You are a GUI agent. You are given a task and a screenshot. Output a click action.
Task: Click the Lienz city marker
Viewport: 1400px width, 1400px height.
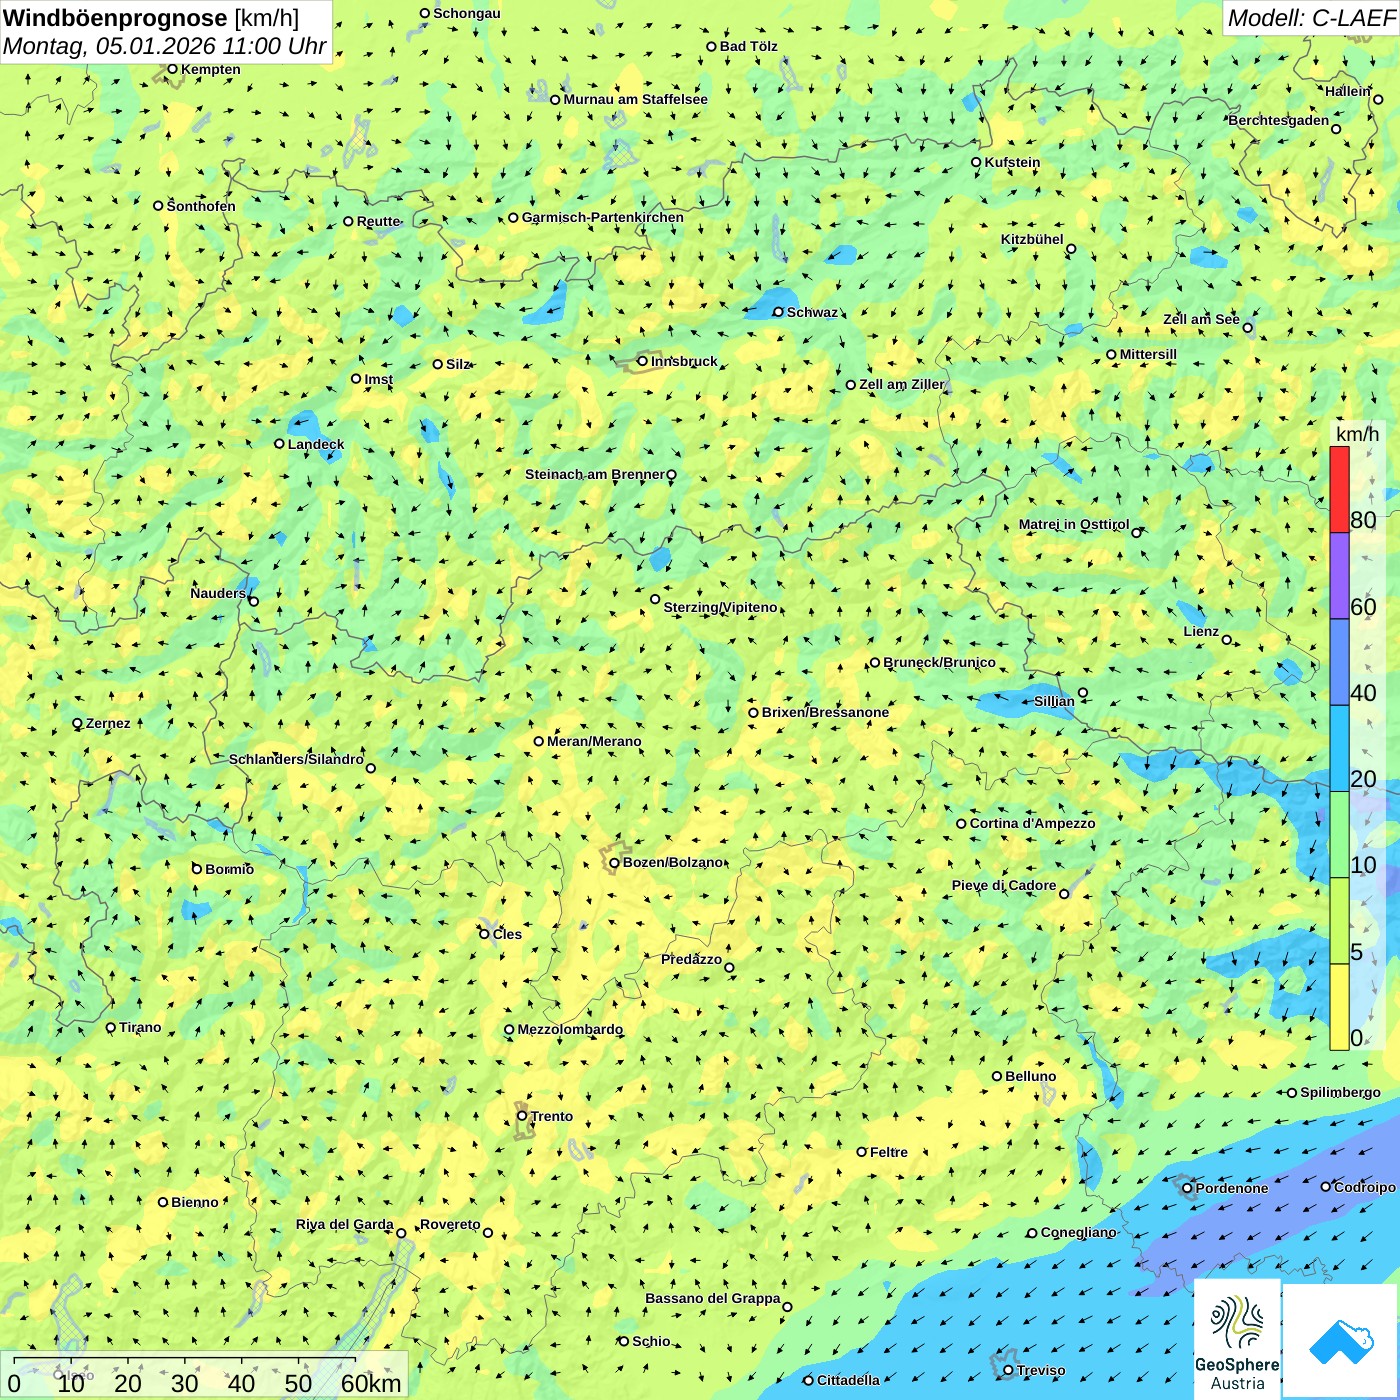1227,640
